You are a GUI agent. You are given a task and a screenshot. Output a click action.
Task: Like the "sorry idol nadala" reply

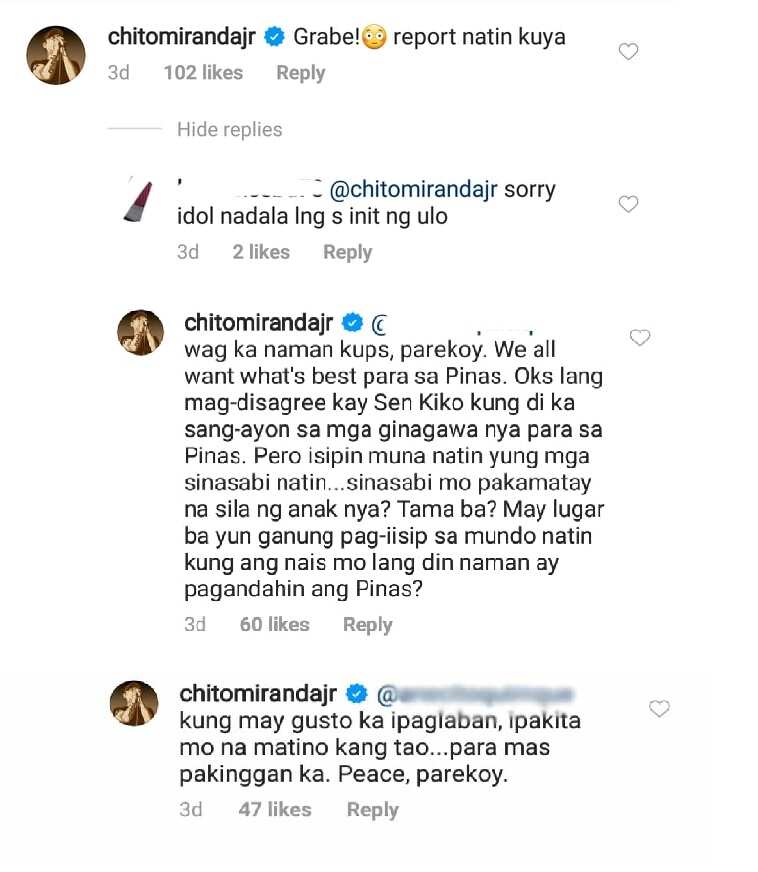628,204
